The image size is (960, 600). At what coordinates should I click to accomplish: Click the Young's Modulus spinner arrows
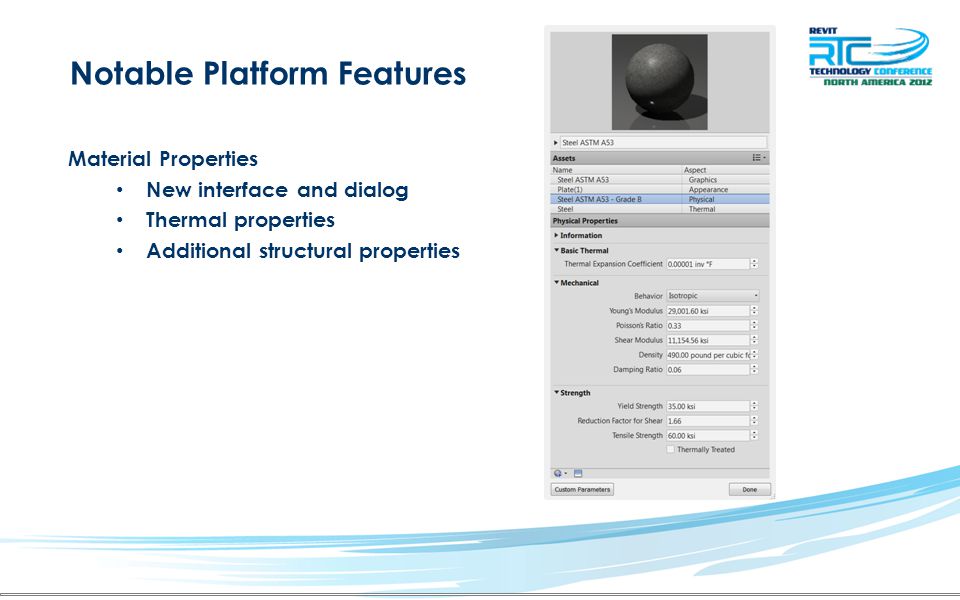point(754,311)
